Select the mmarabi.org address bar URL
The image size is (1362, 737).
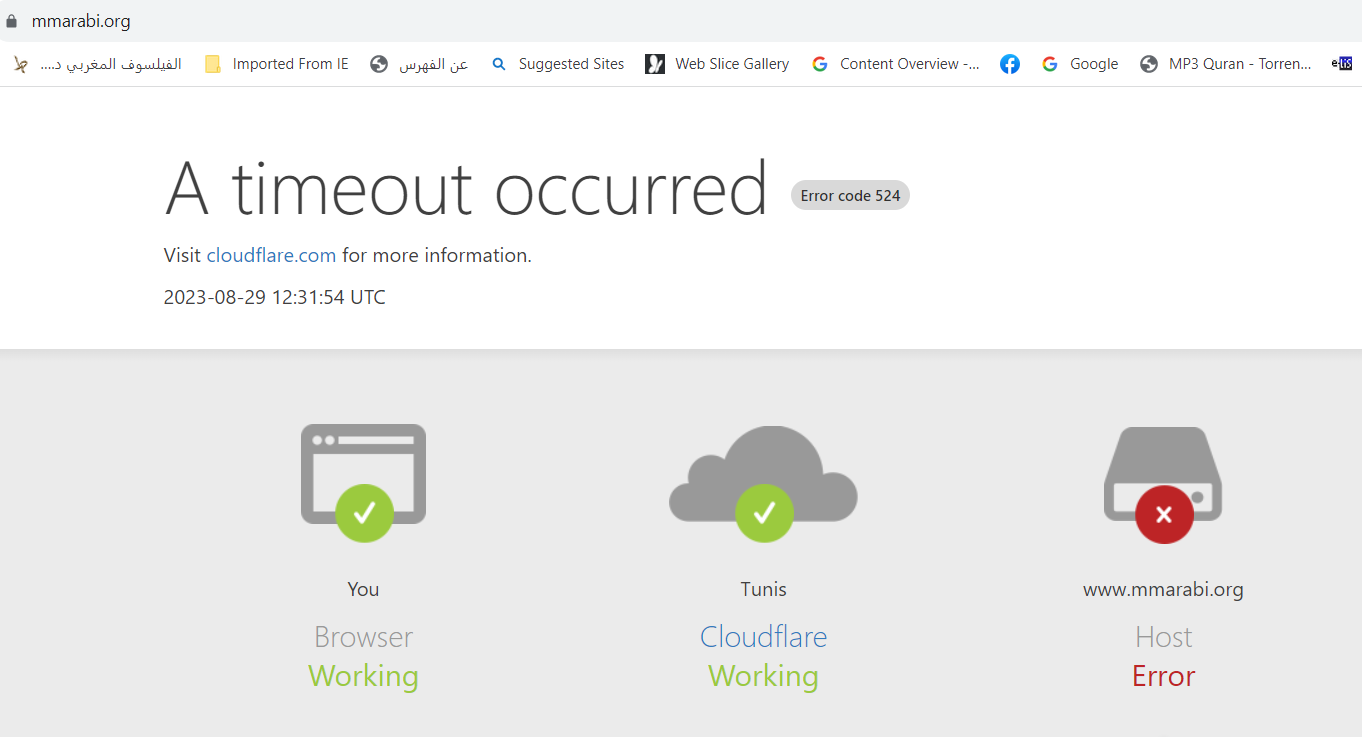pos(81,21)
